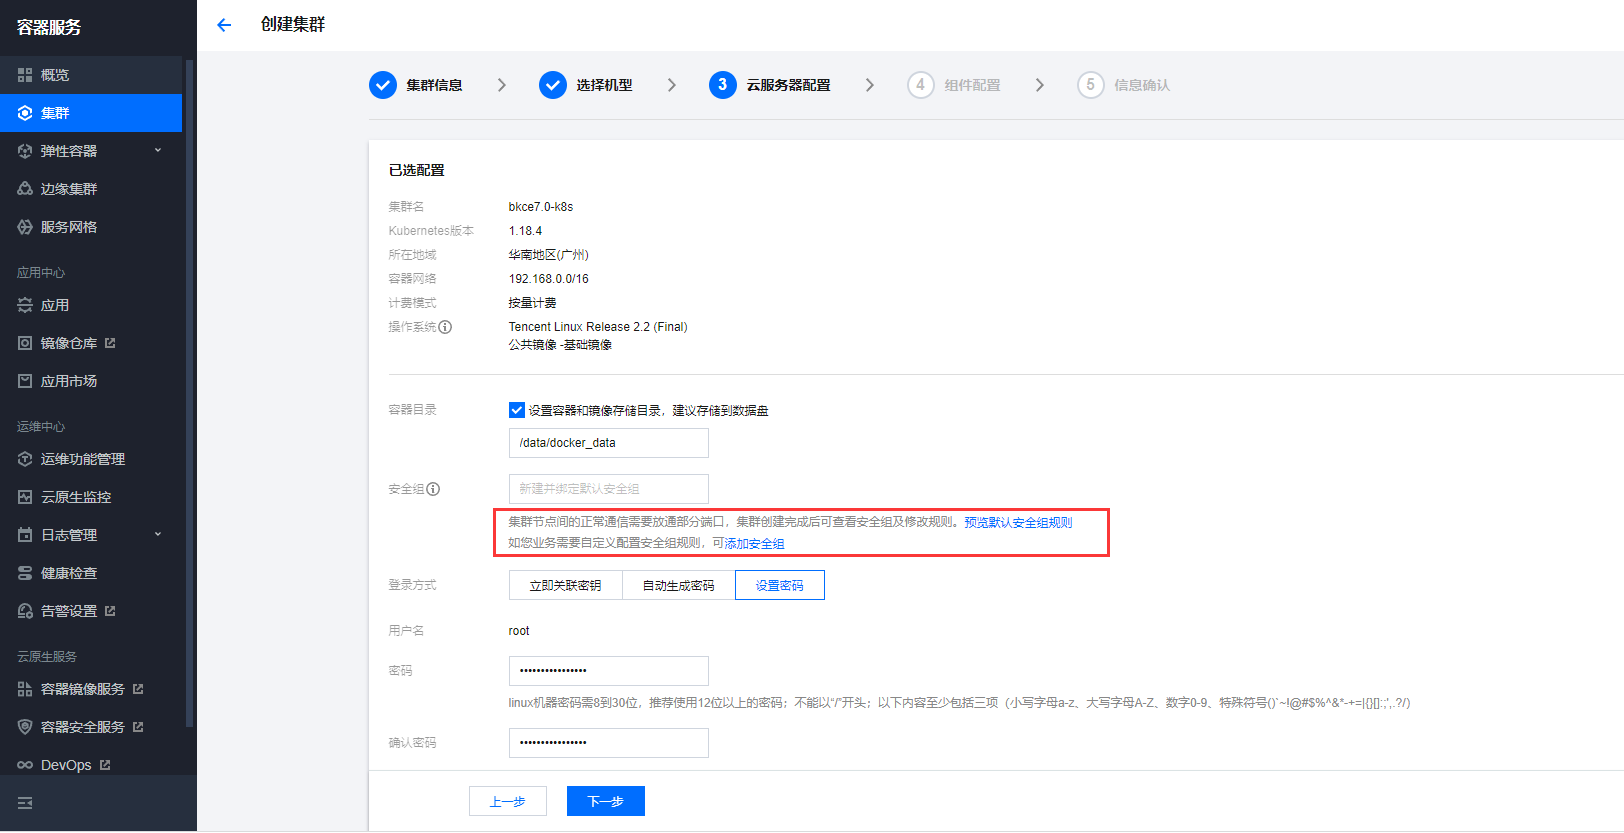This screenshot has height=833, width=1624.
Task: Open 服务网格 in the sidebar
Action: [x=68, y=227]
